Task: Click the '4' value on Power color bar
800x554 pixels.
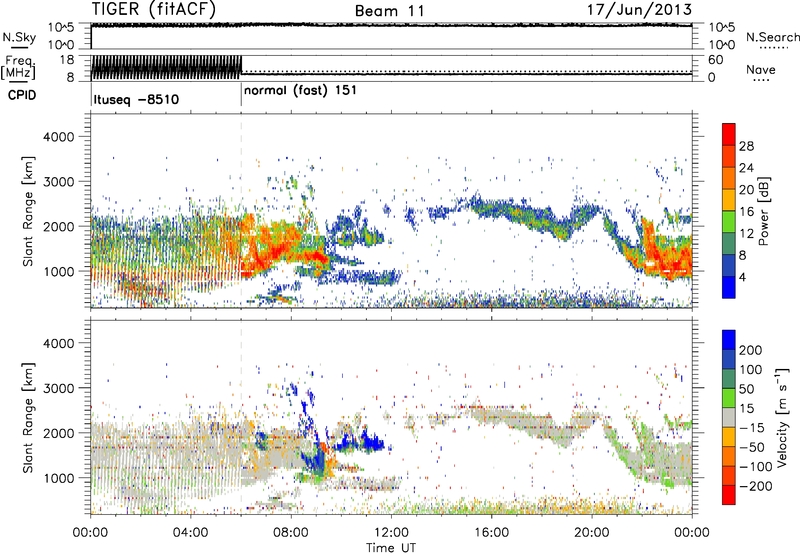Action: [742, 278]
